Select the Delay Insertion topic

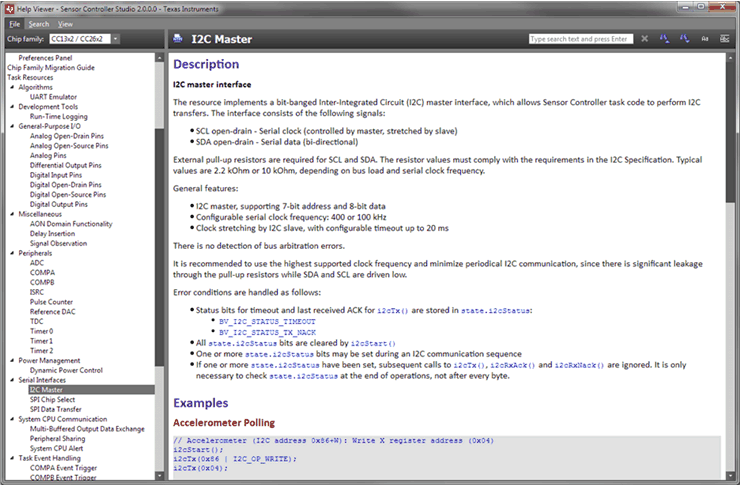pyautogui.click(x=52, y=234)
